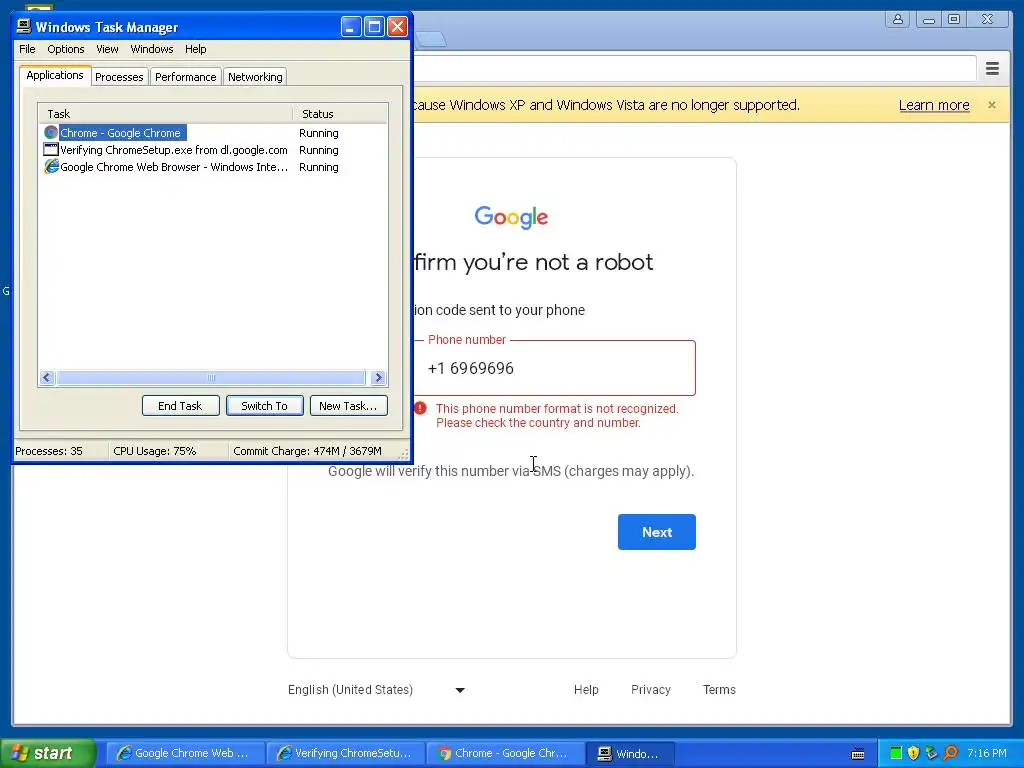Click the task list left scroll arrow
The height and width of the screenshot is (768, 1024).
pos(47,377)
